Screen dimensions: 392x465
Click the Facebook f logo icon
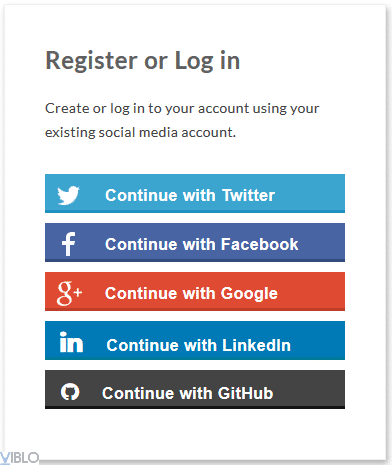pyautogui.click(x=69, y=244)
